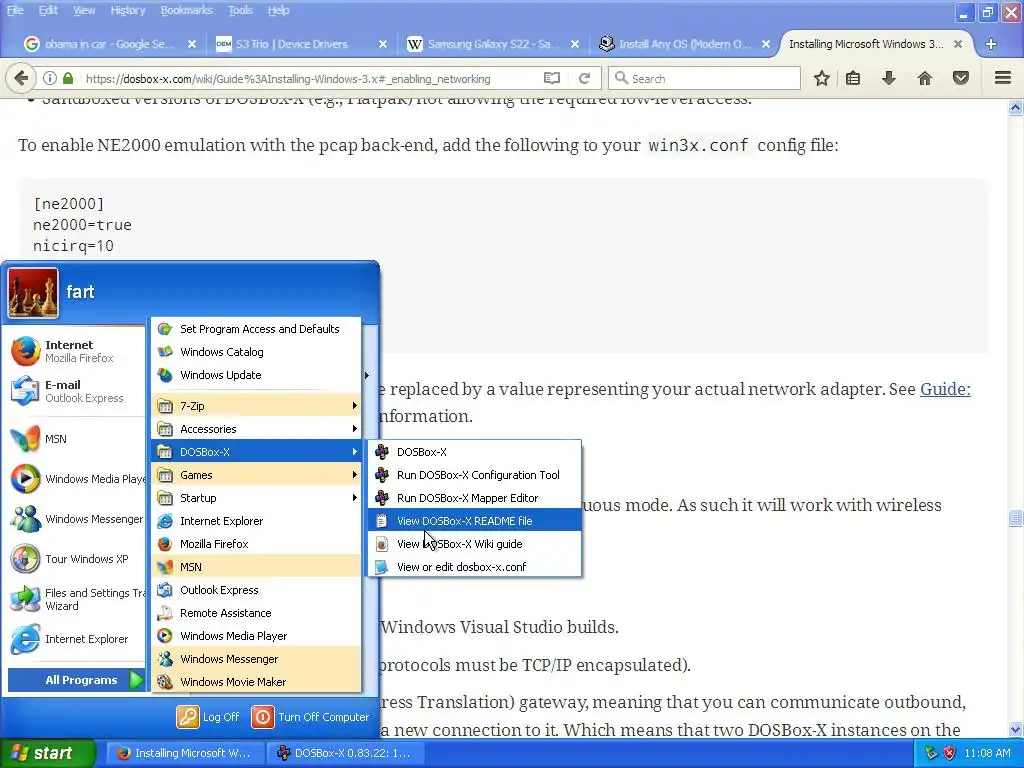Reload the page with the refresh icon
This screenshot has width=1024, height=768.
(x=584, y=78)
